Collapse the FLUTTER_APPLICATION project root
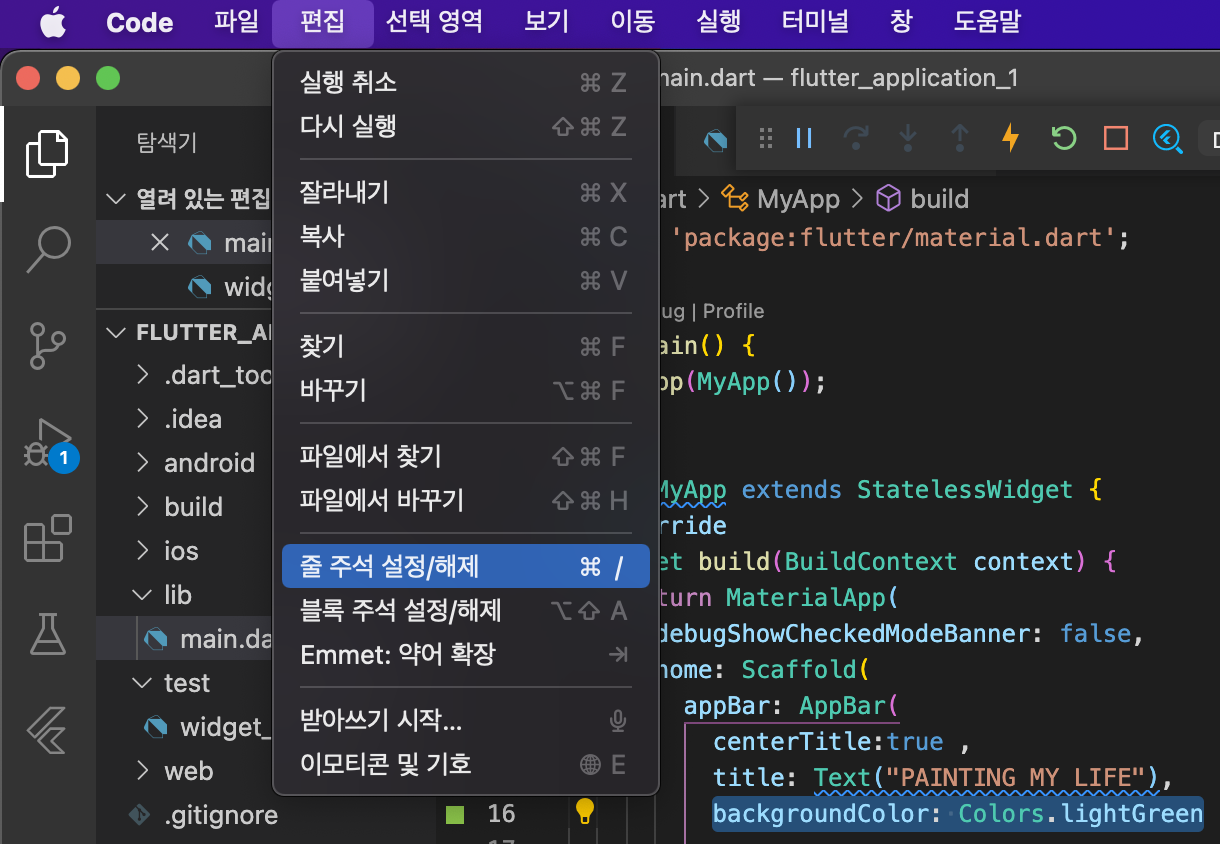Screen dimensions: 1220x844 116,332
